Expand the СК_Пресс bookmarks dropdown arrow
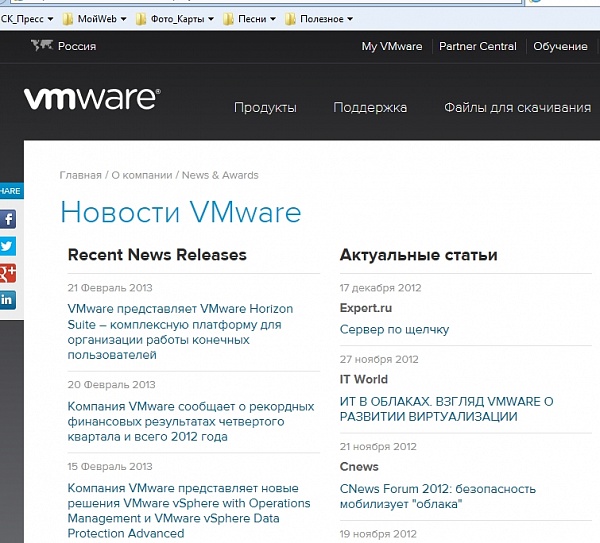The width and height of the screenshot is (600, 543). (51, 19)
